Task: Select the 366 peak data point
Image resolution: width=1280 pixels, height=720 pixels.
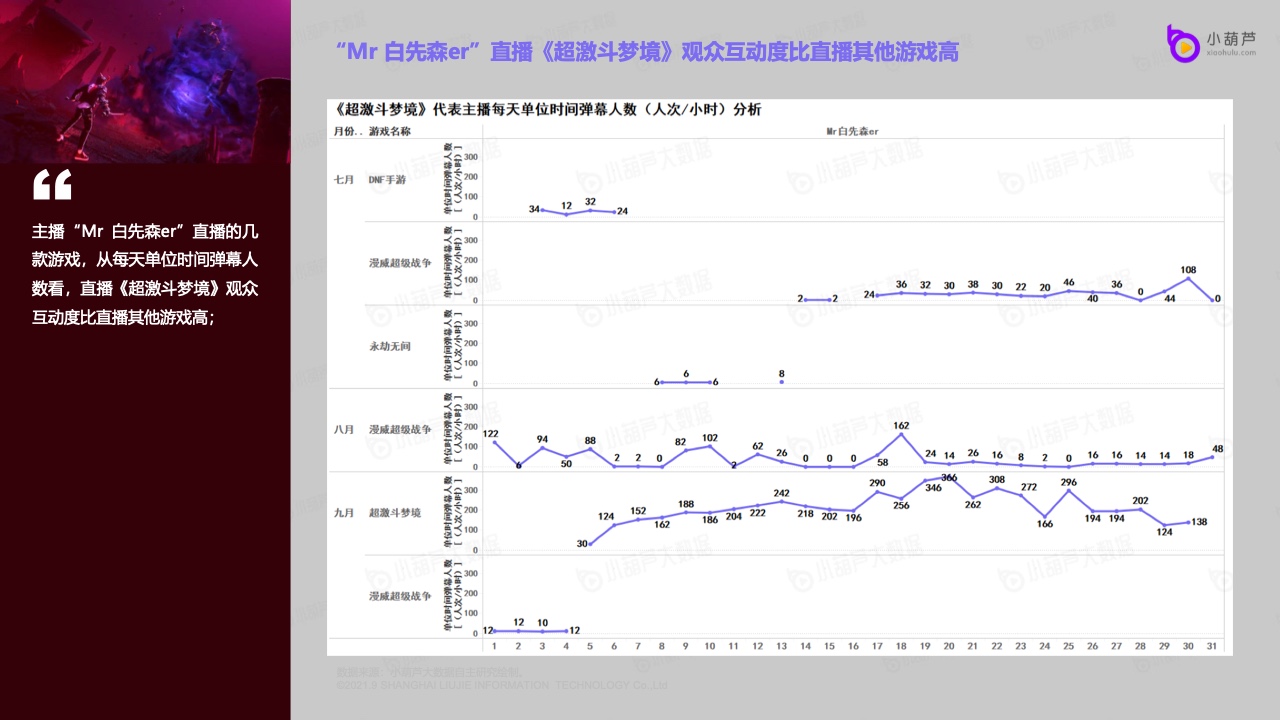Action: 949,479
